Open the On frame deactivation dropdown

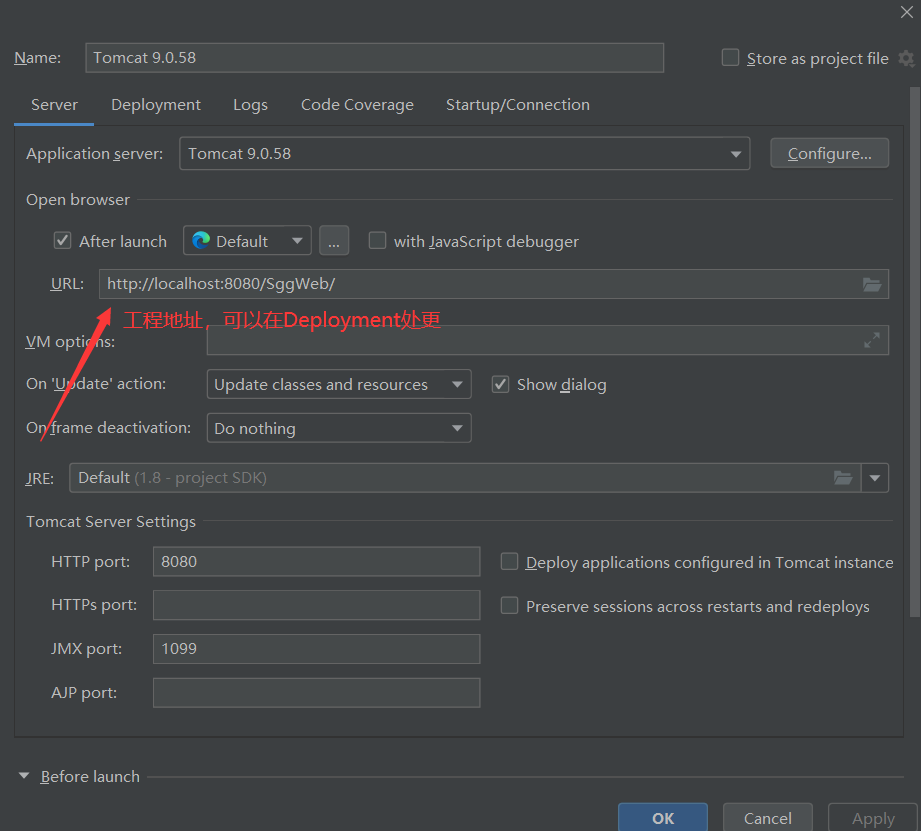pyautogui.click(x=339, y=428)
